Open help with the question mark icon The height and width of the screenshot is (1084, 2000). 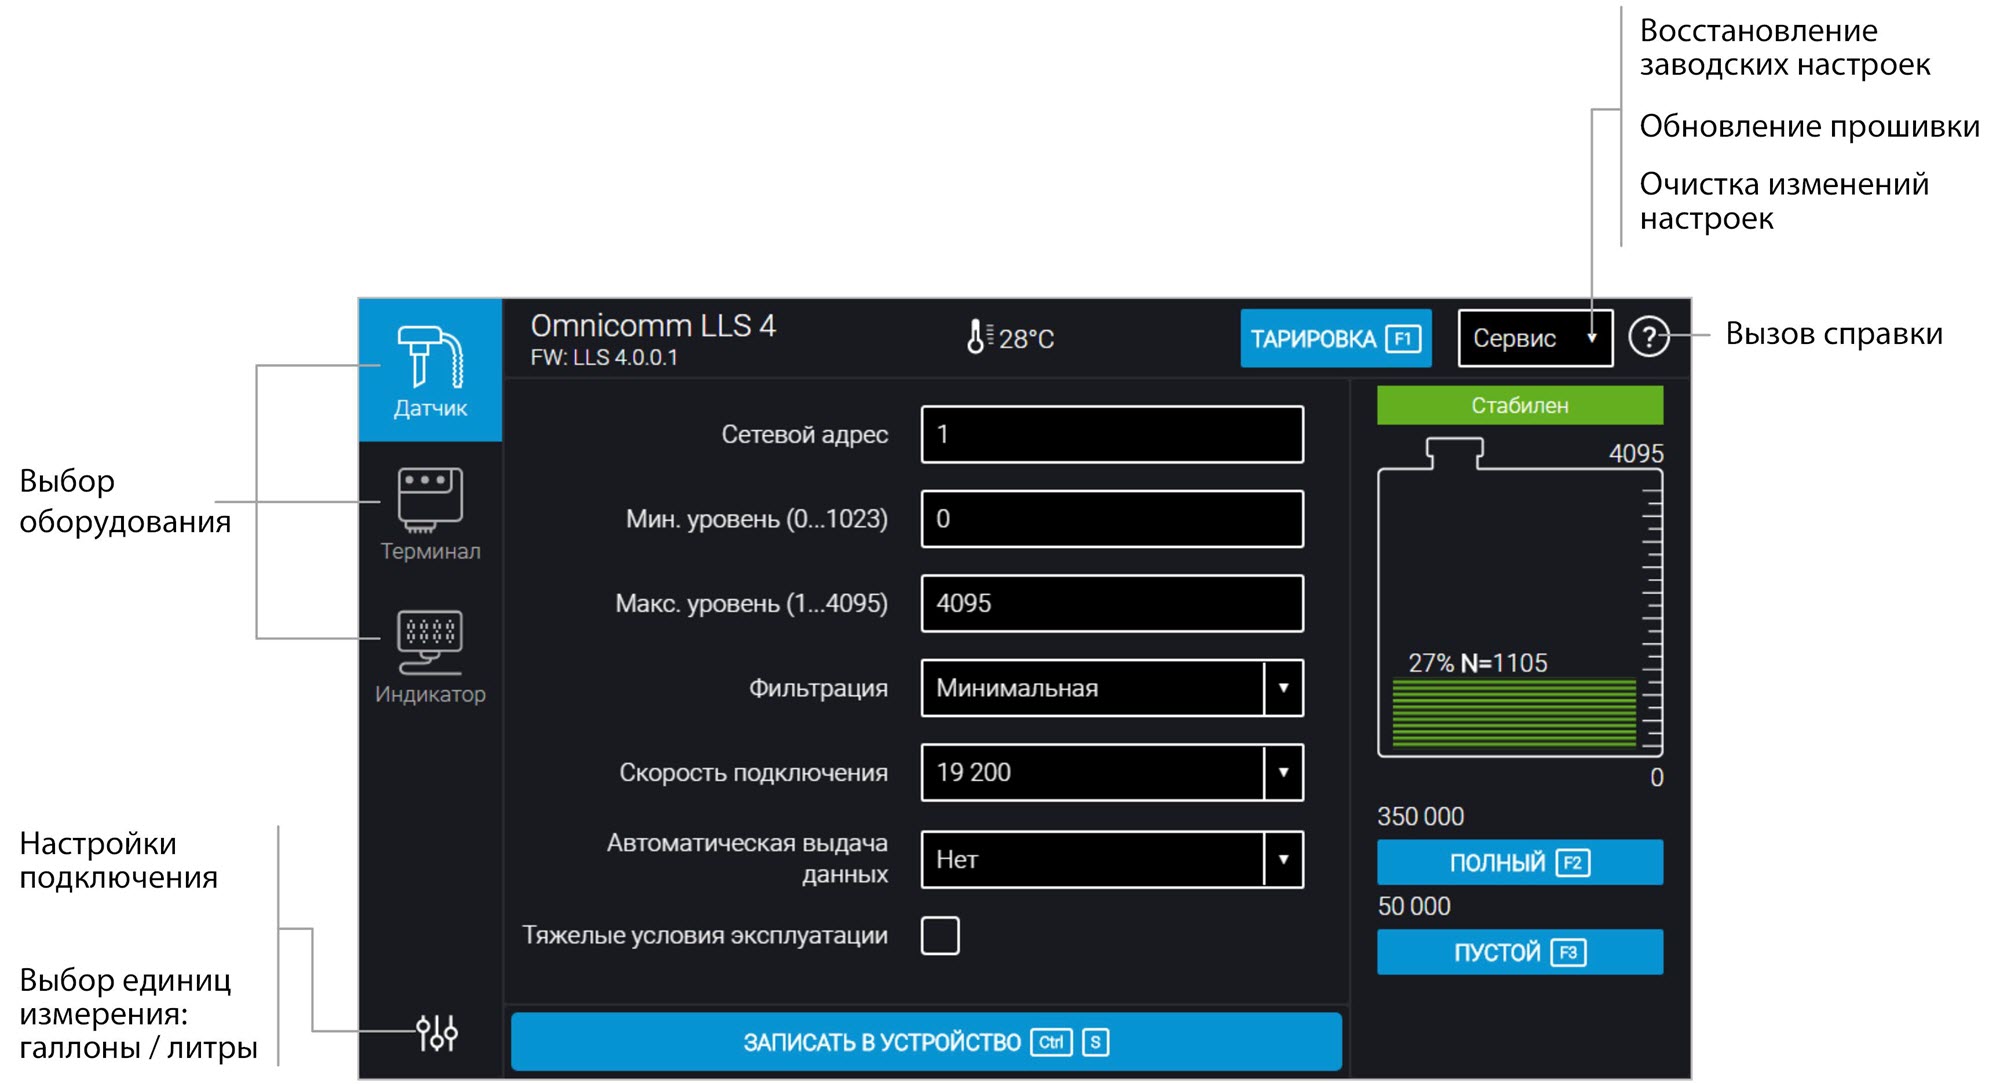tap(1649, 337)
